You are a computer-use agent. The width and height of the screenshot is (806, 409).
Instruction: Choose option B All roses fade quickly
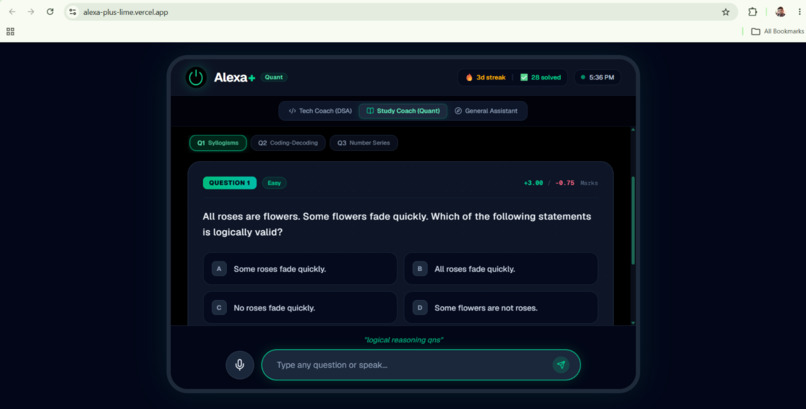(x=501, y=269)
